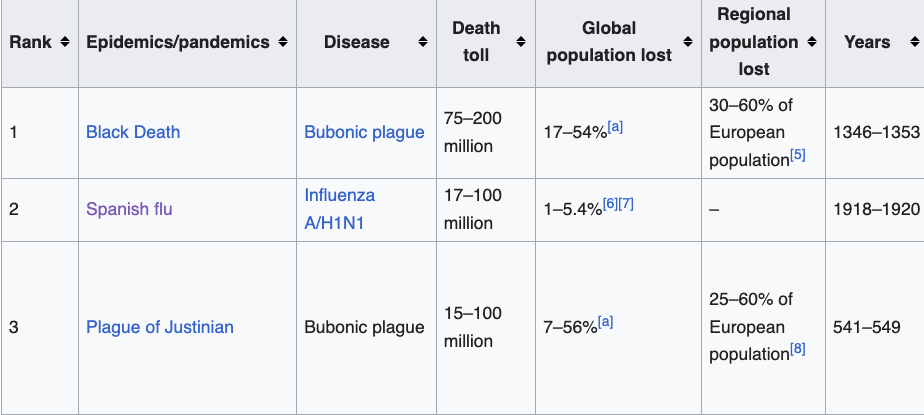
Task: Jump to footnote [a] beside 7–56%
Action: click(606, 321)
